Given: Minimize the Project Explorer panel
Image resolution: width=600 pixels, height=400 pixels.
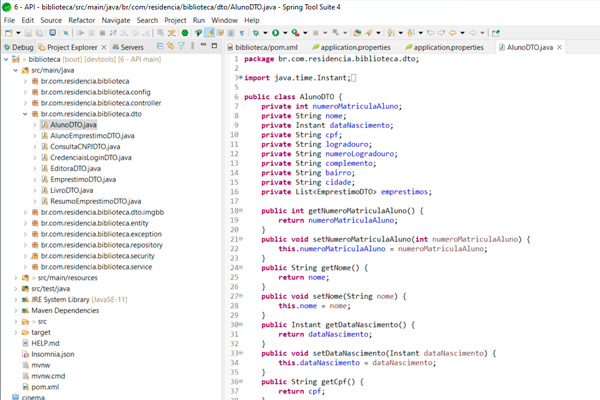Looking at the screenshot, I should [x=203, y=45].
